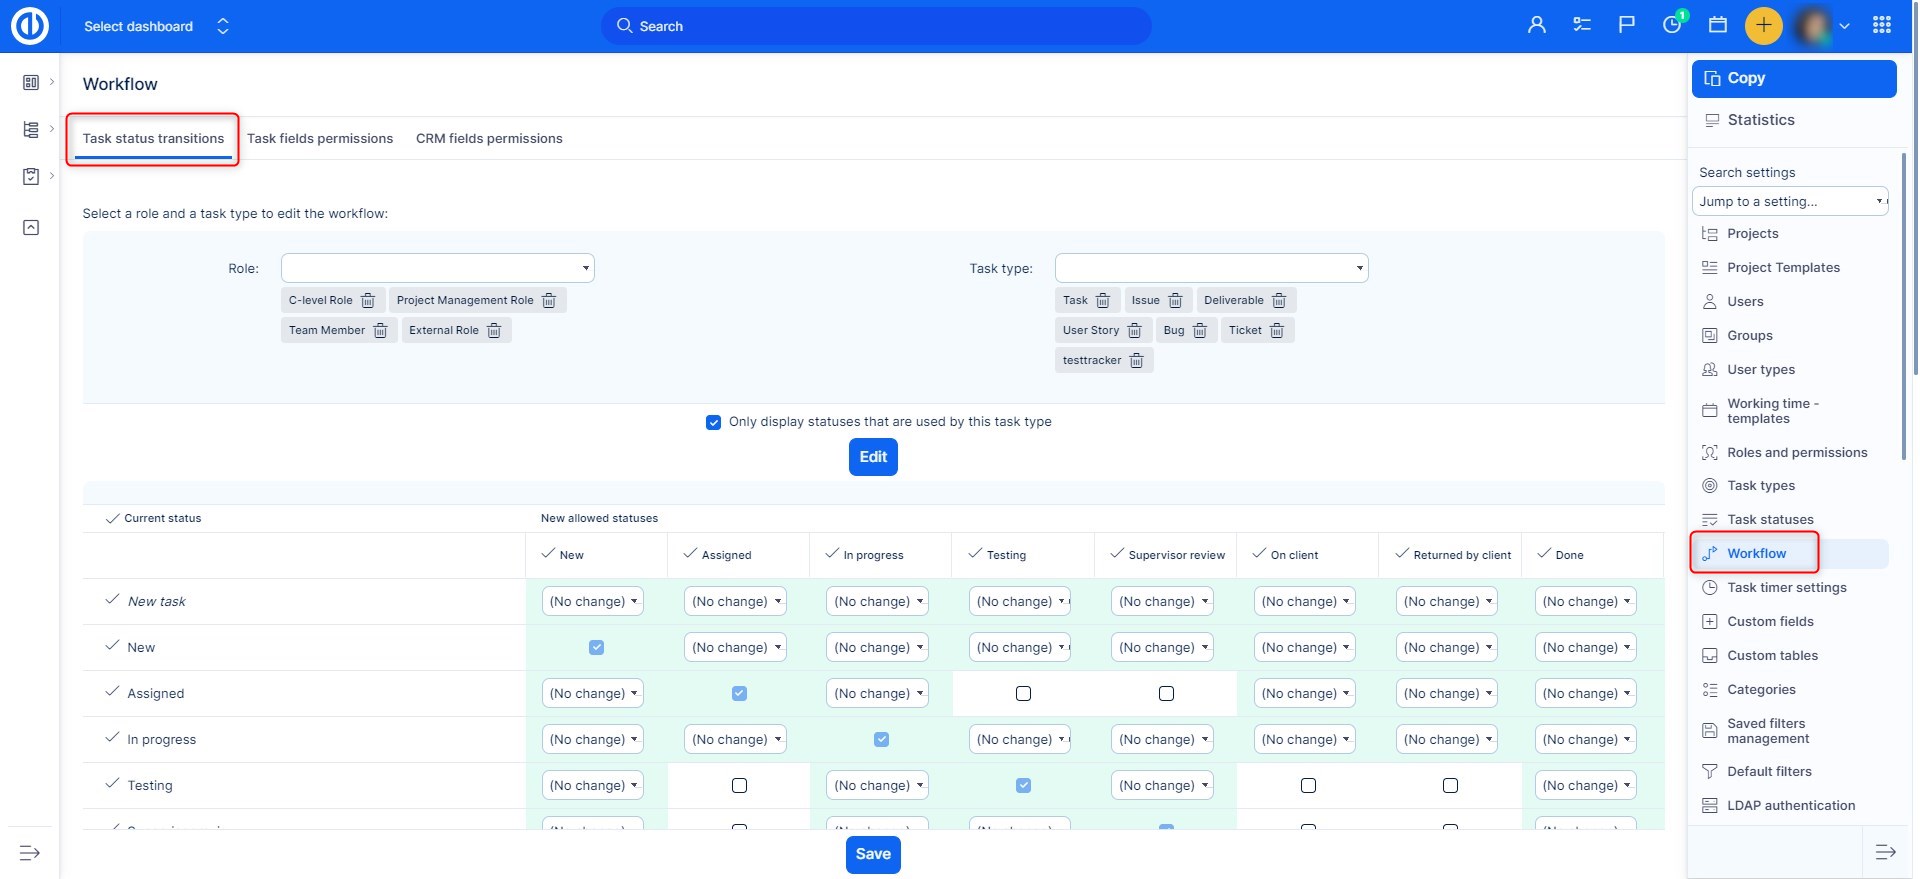This screenshot has height=879, width=1920.
Task: Open CRM fields permissions tab
Action: pos(489,139)
